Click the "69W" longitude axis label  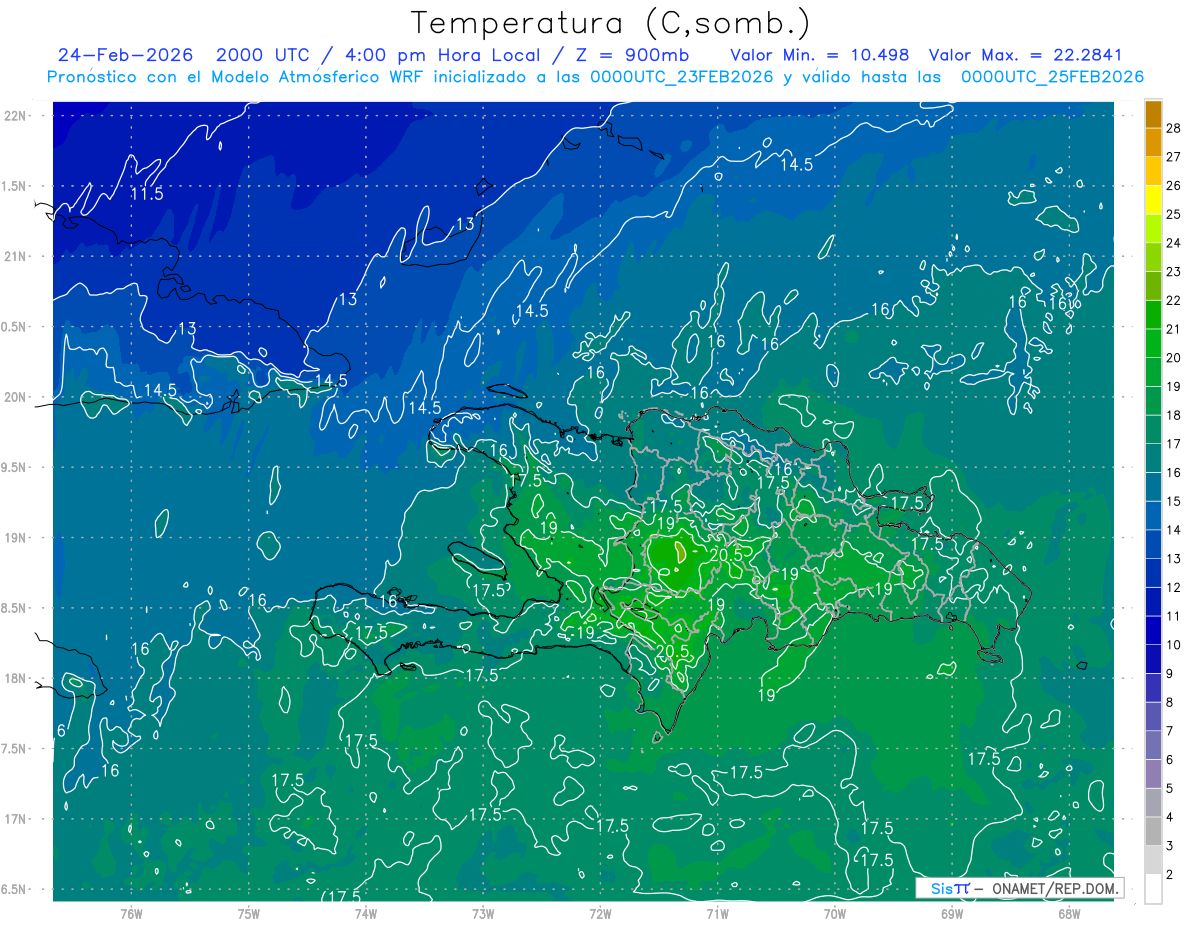point(952,914)
